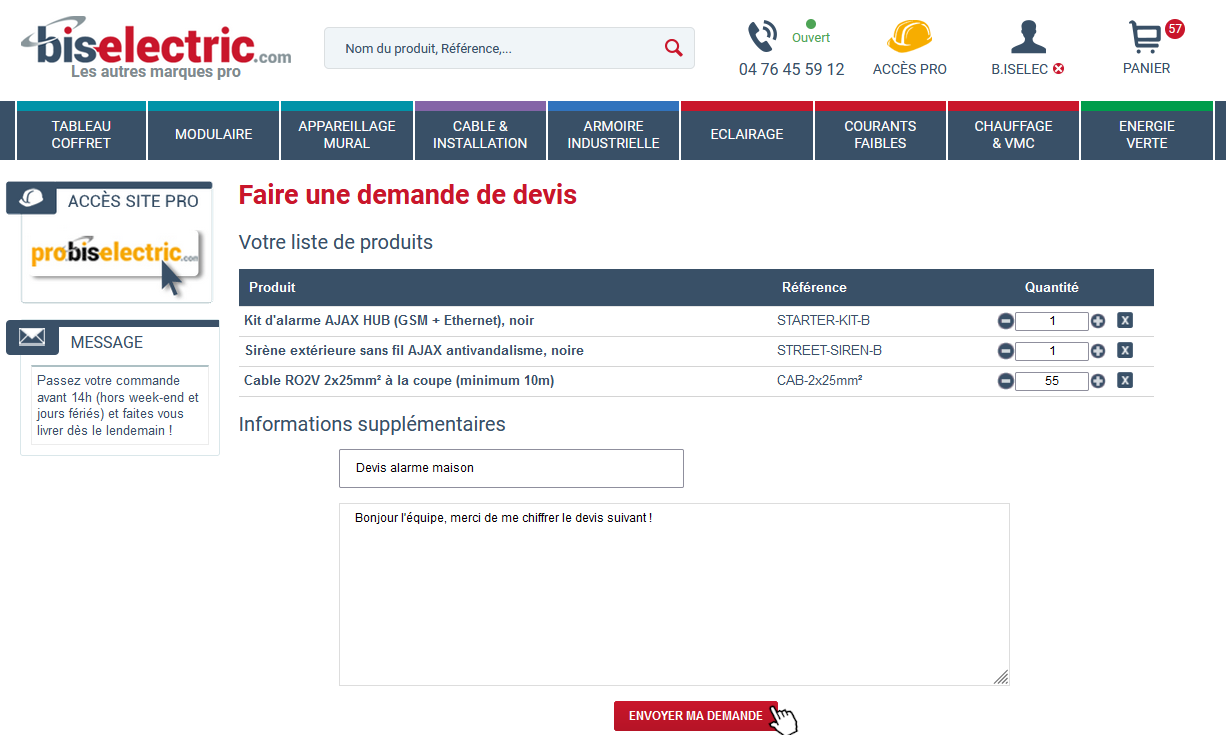Open the shopping cart icon
Image resolution: width=1226 pixels, height=735 pixels.
(1144, 38)
